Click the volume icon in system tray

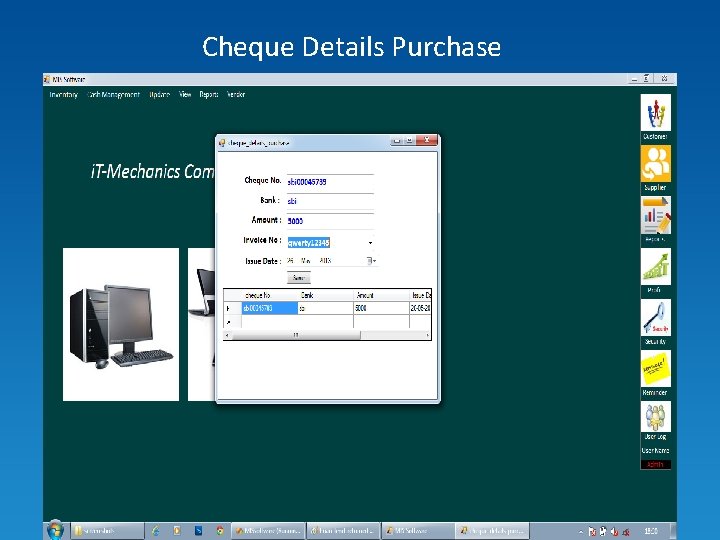(x=614, y=531)
